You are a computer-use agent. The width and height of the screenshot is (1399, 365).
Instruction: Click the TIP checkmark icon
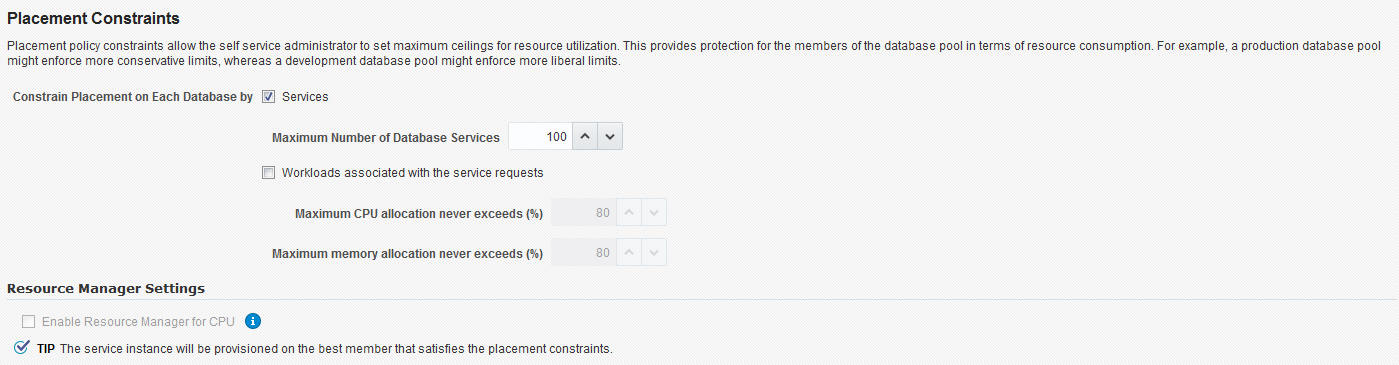[22, 348]
